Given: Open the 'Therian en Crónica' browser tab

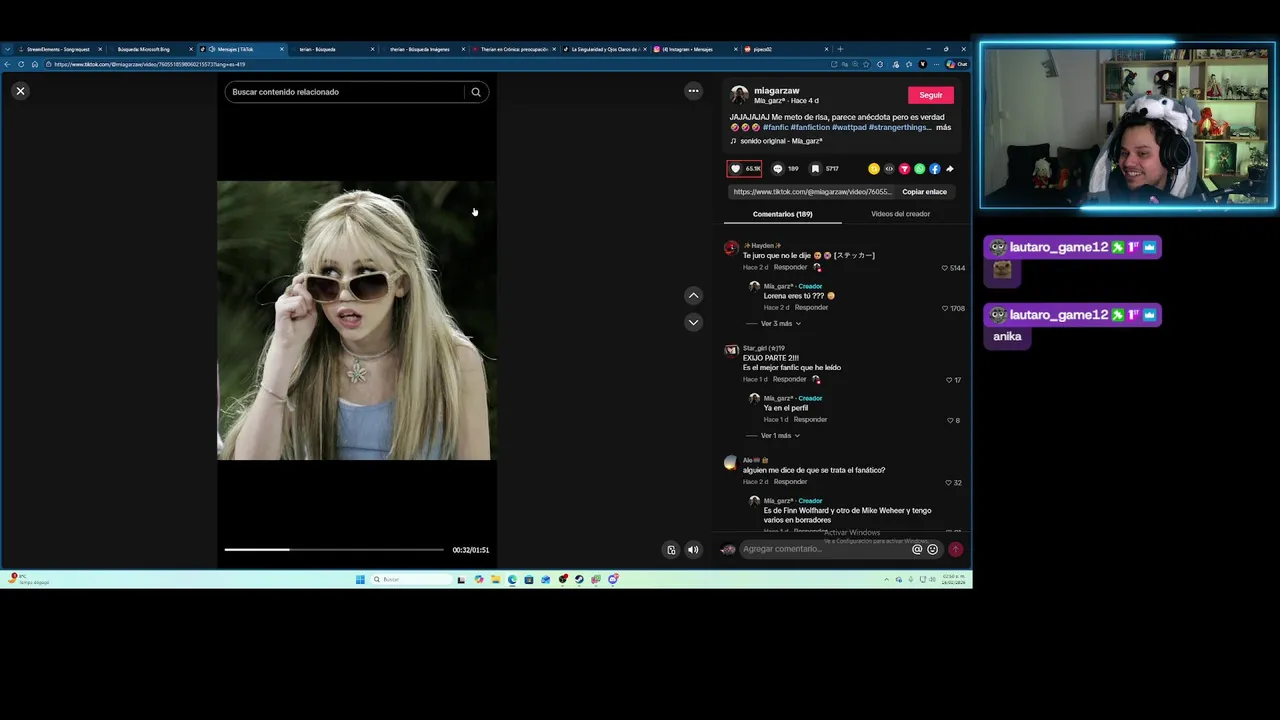Looking at the screenshot, I should pyautogui.click(x=514, y=49).
